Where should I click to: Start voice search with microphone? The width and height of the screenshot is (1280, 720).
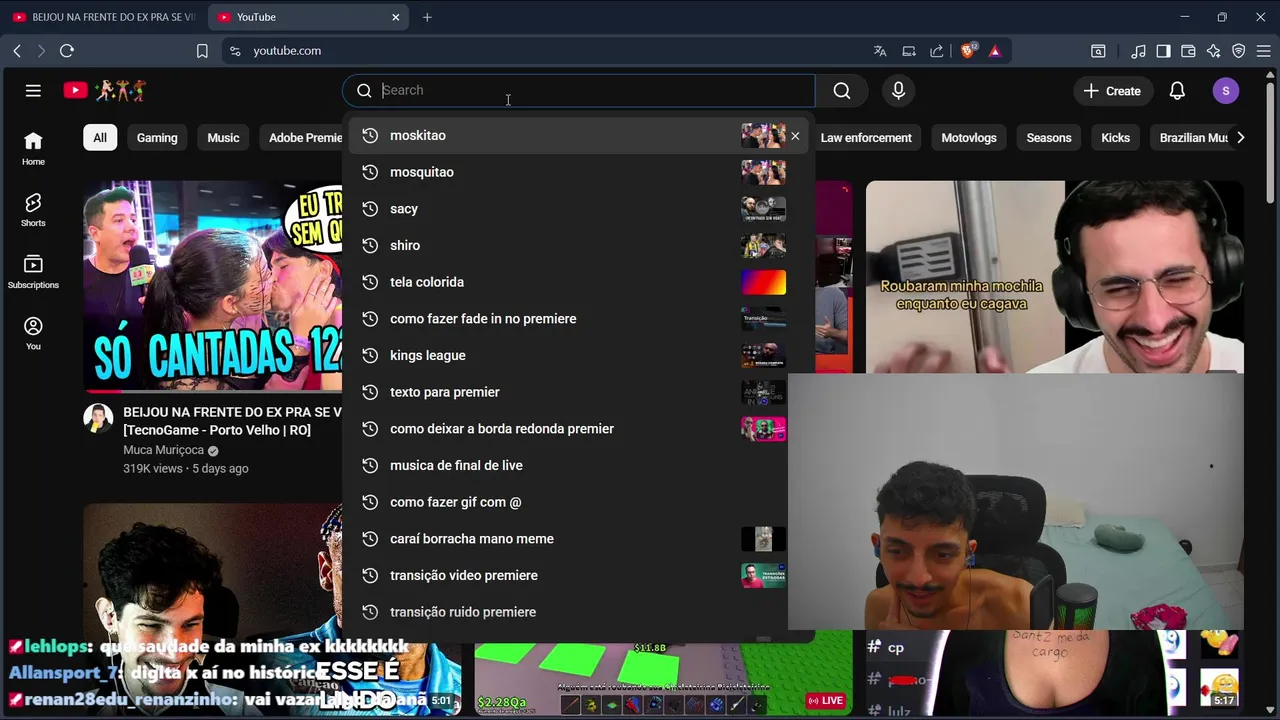click(x=898, y=91)
